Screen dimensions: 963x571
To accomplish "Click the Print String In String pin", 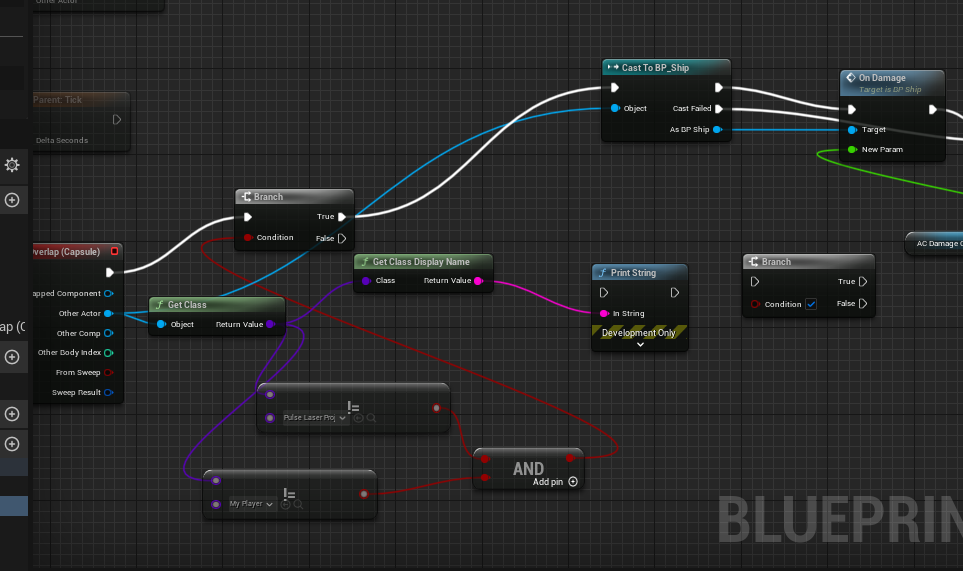I will point(604,313).
